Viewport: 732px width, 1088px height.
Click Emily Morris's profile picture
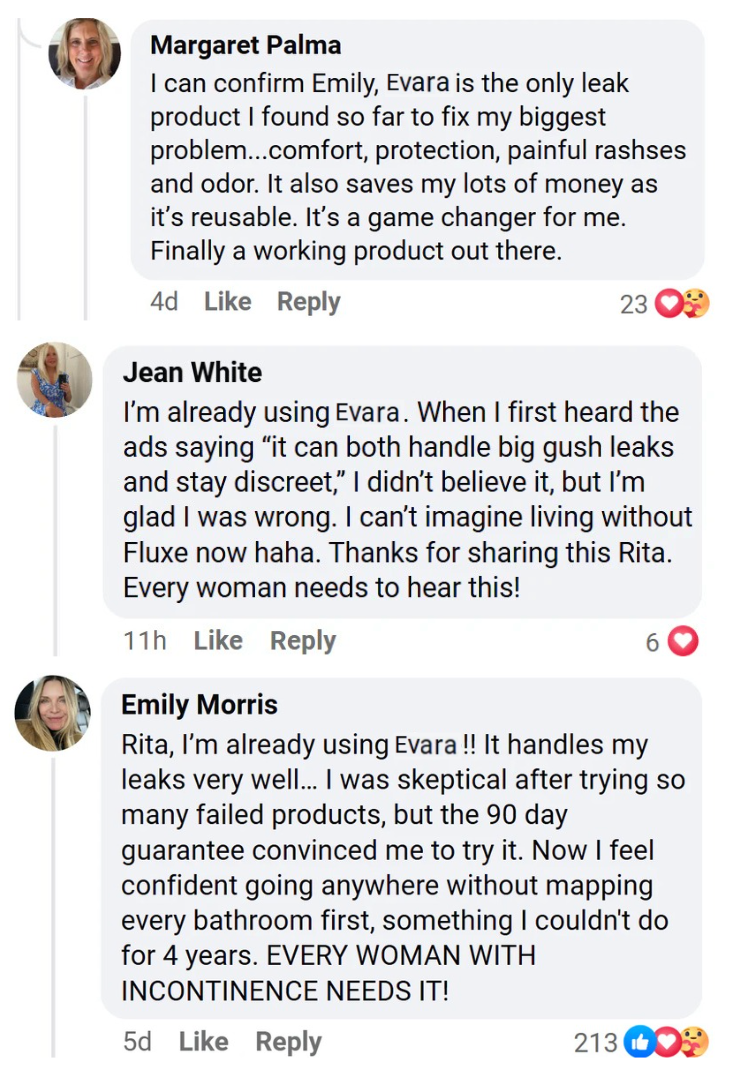53,712
